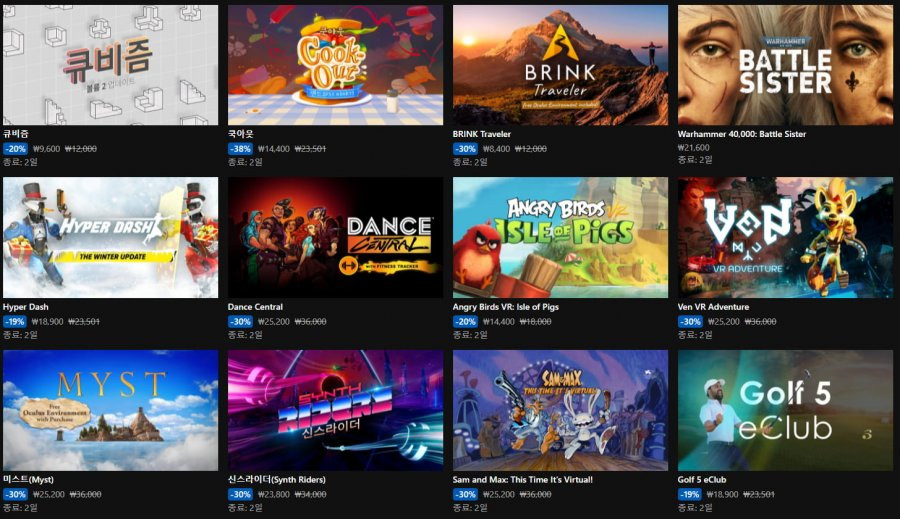Click the BRINK Traveler title link

[x=482, y=134]
